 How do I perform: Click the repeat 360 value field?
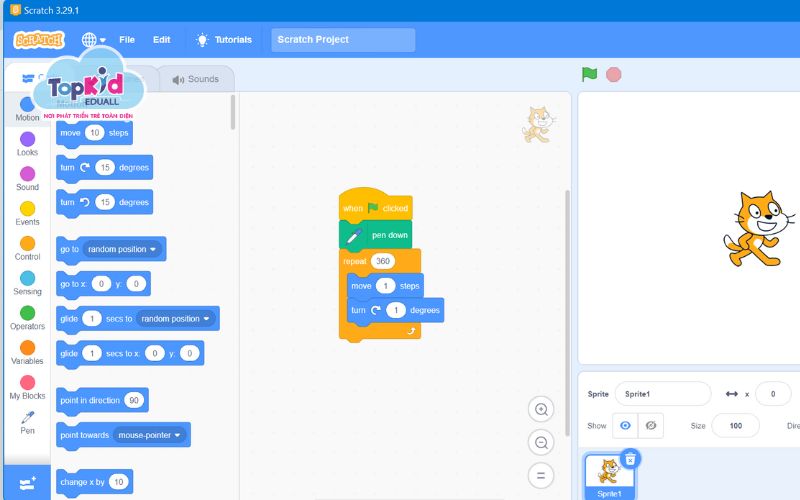click(383, 261)
